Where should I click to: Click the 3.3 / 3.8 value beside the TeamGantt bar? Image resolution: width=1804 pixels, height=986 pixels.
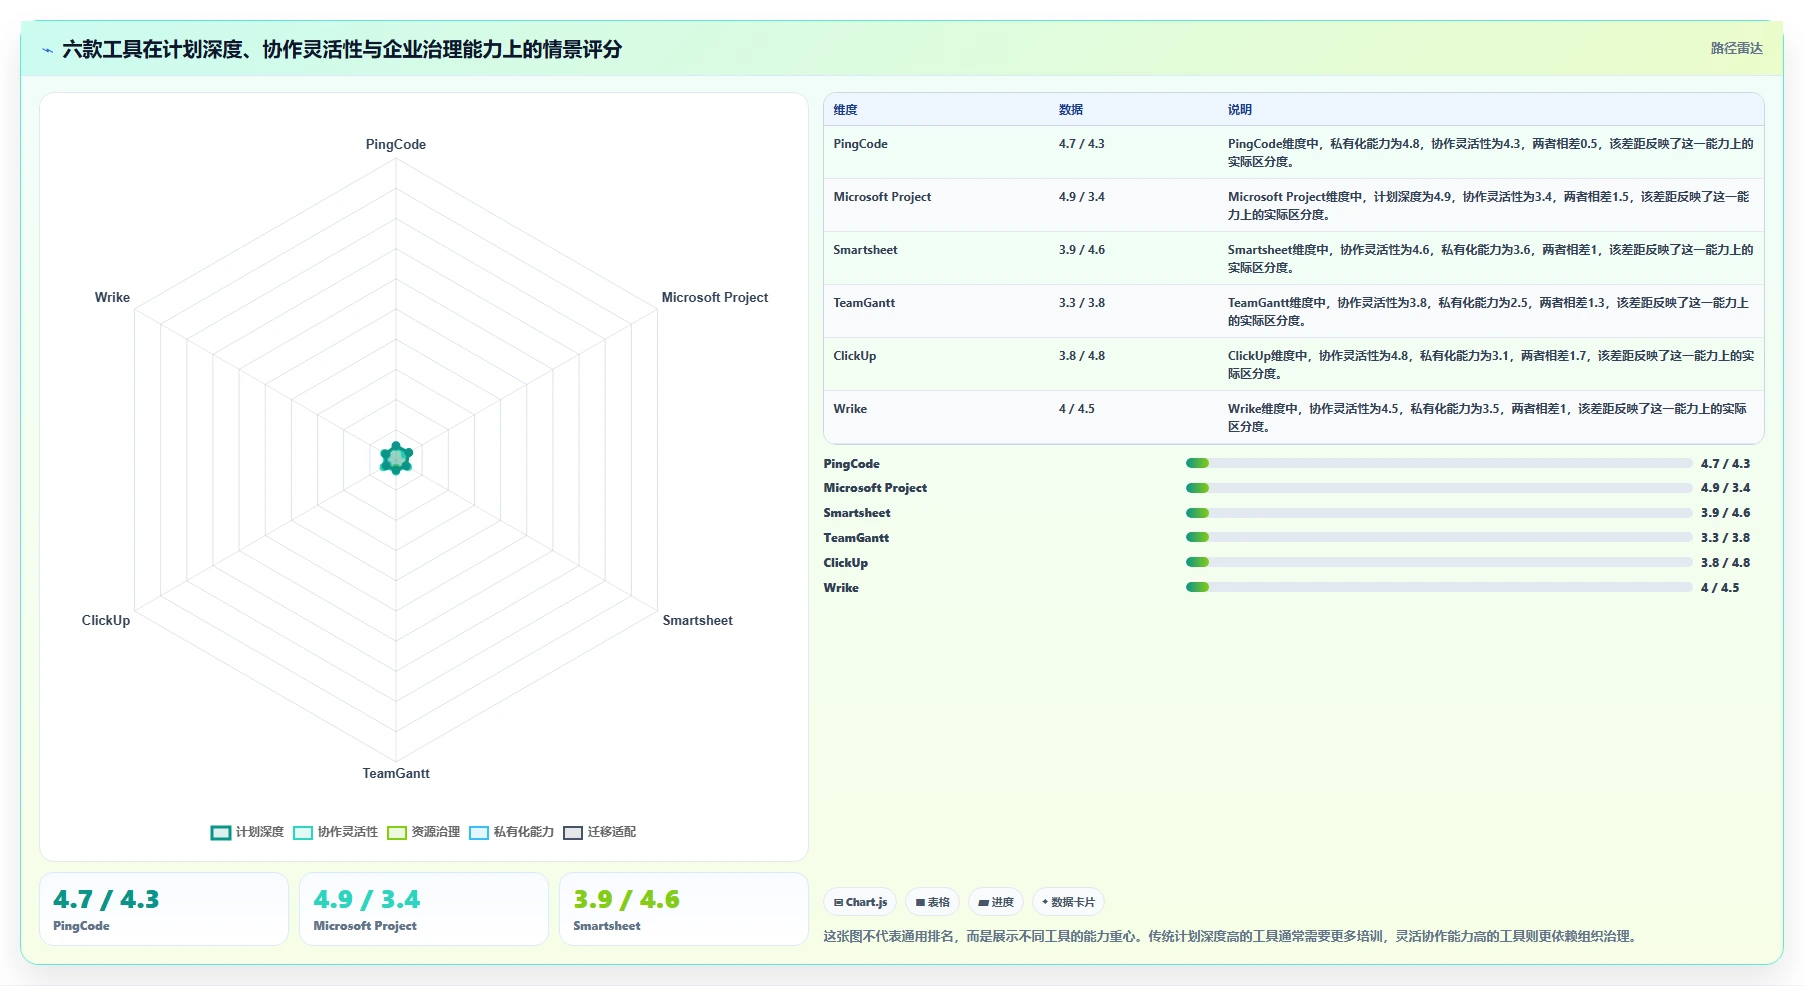[1725, 538]
